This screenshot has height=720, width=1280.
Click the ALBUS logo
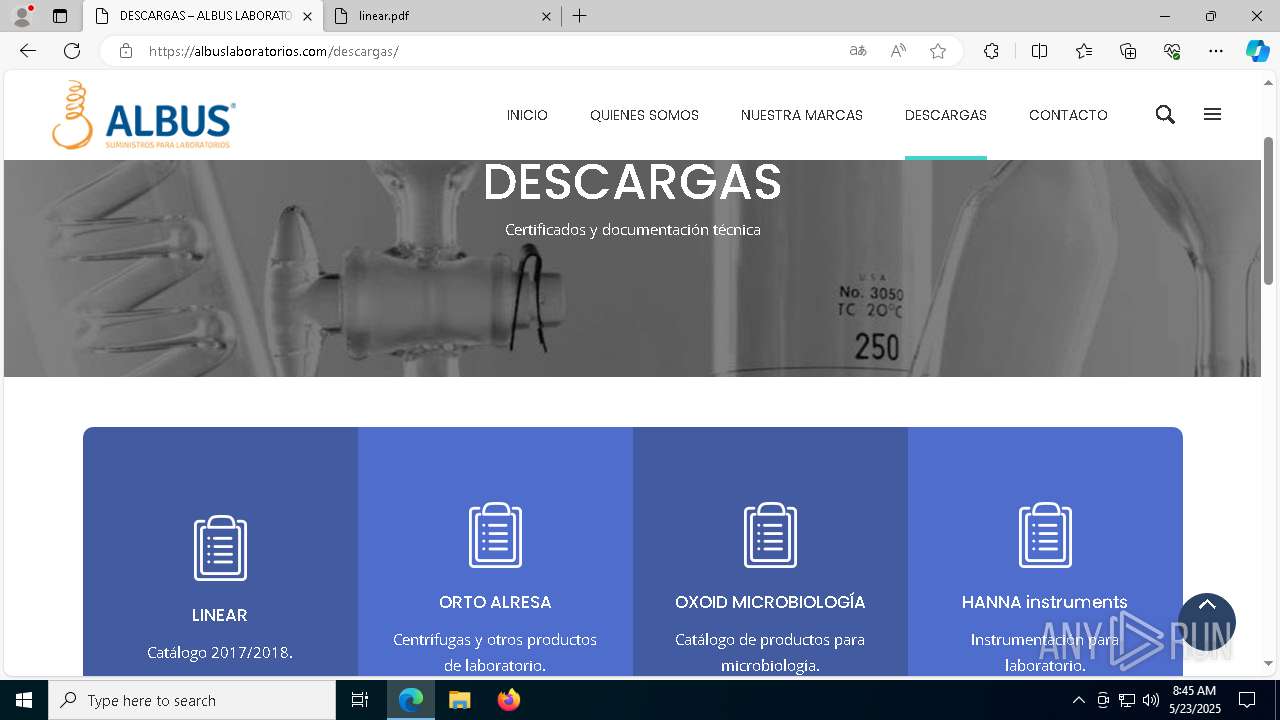pyautogui.click(x=144, y=115)
